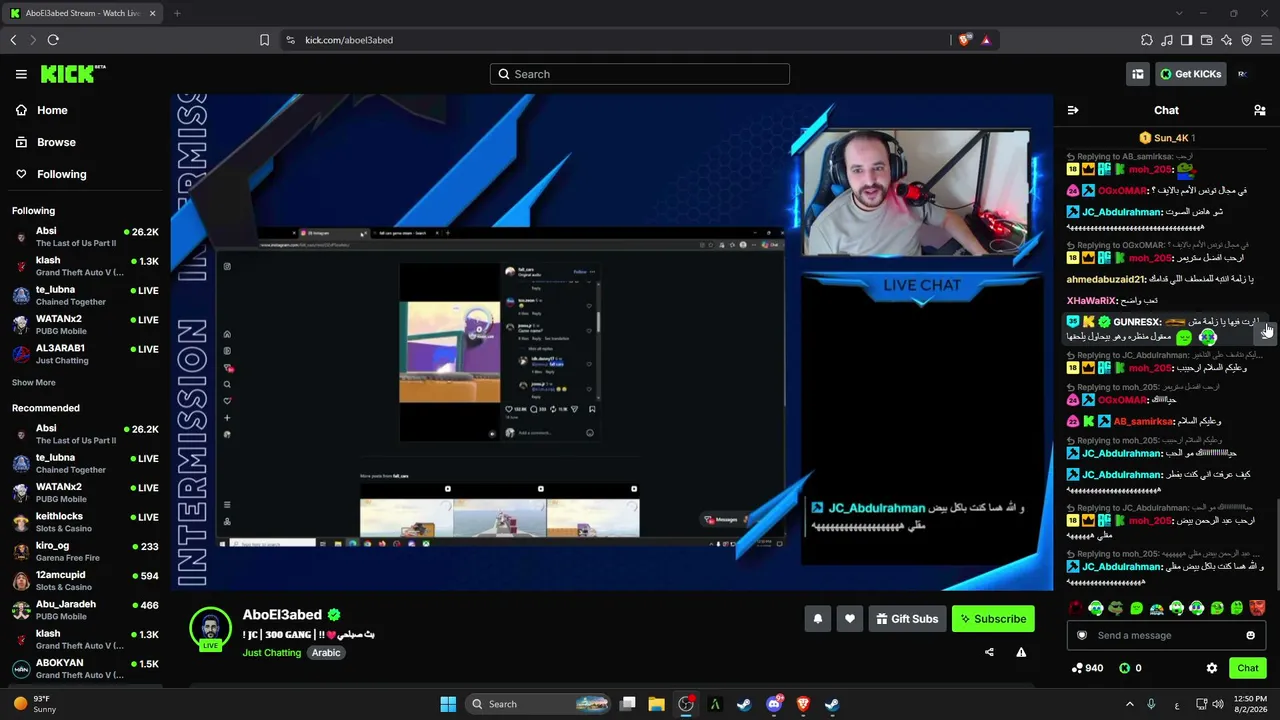This screenshot has height=720, width=1280.
Task: Open Discord from the taskbar
Action: click(x=774, y=704)
